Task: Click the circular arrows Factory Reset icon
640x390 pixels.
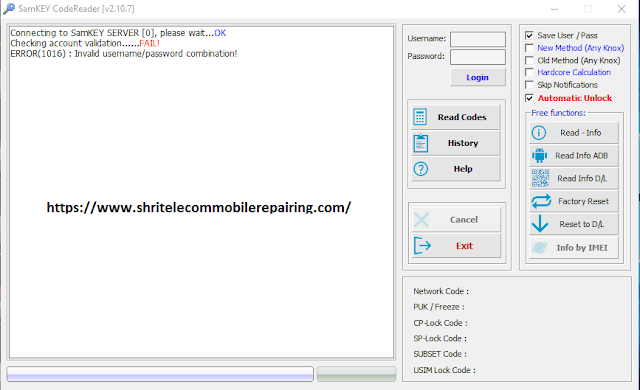Action: click(x=541, y=201)
